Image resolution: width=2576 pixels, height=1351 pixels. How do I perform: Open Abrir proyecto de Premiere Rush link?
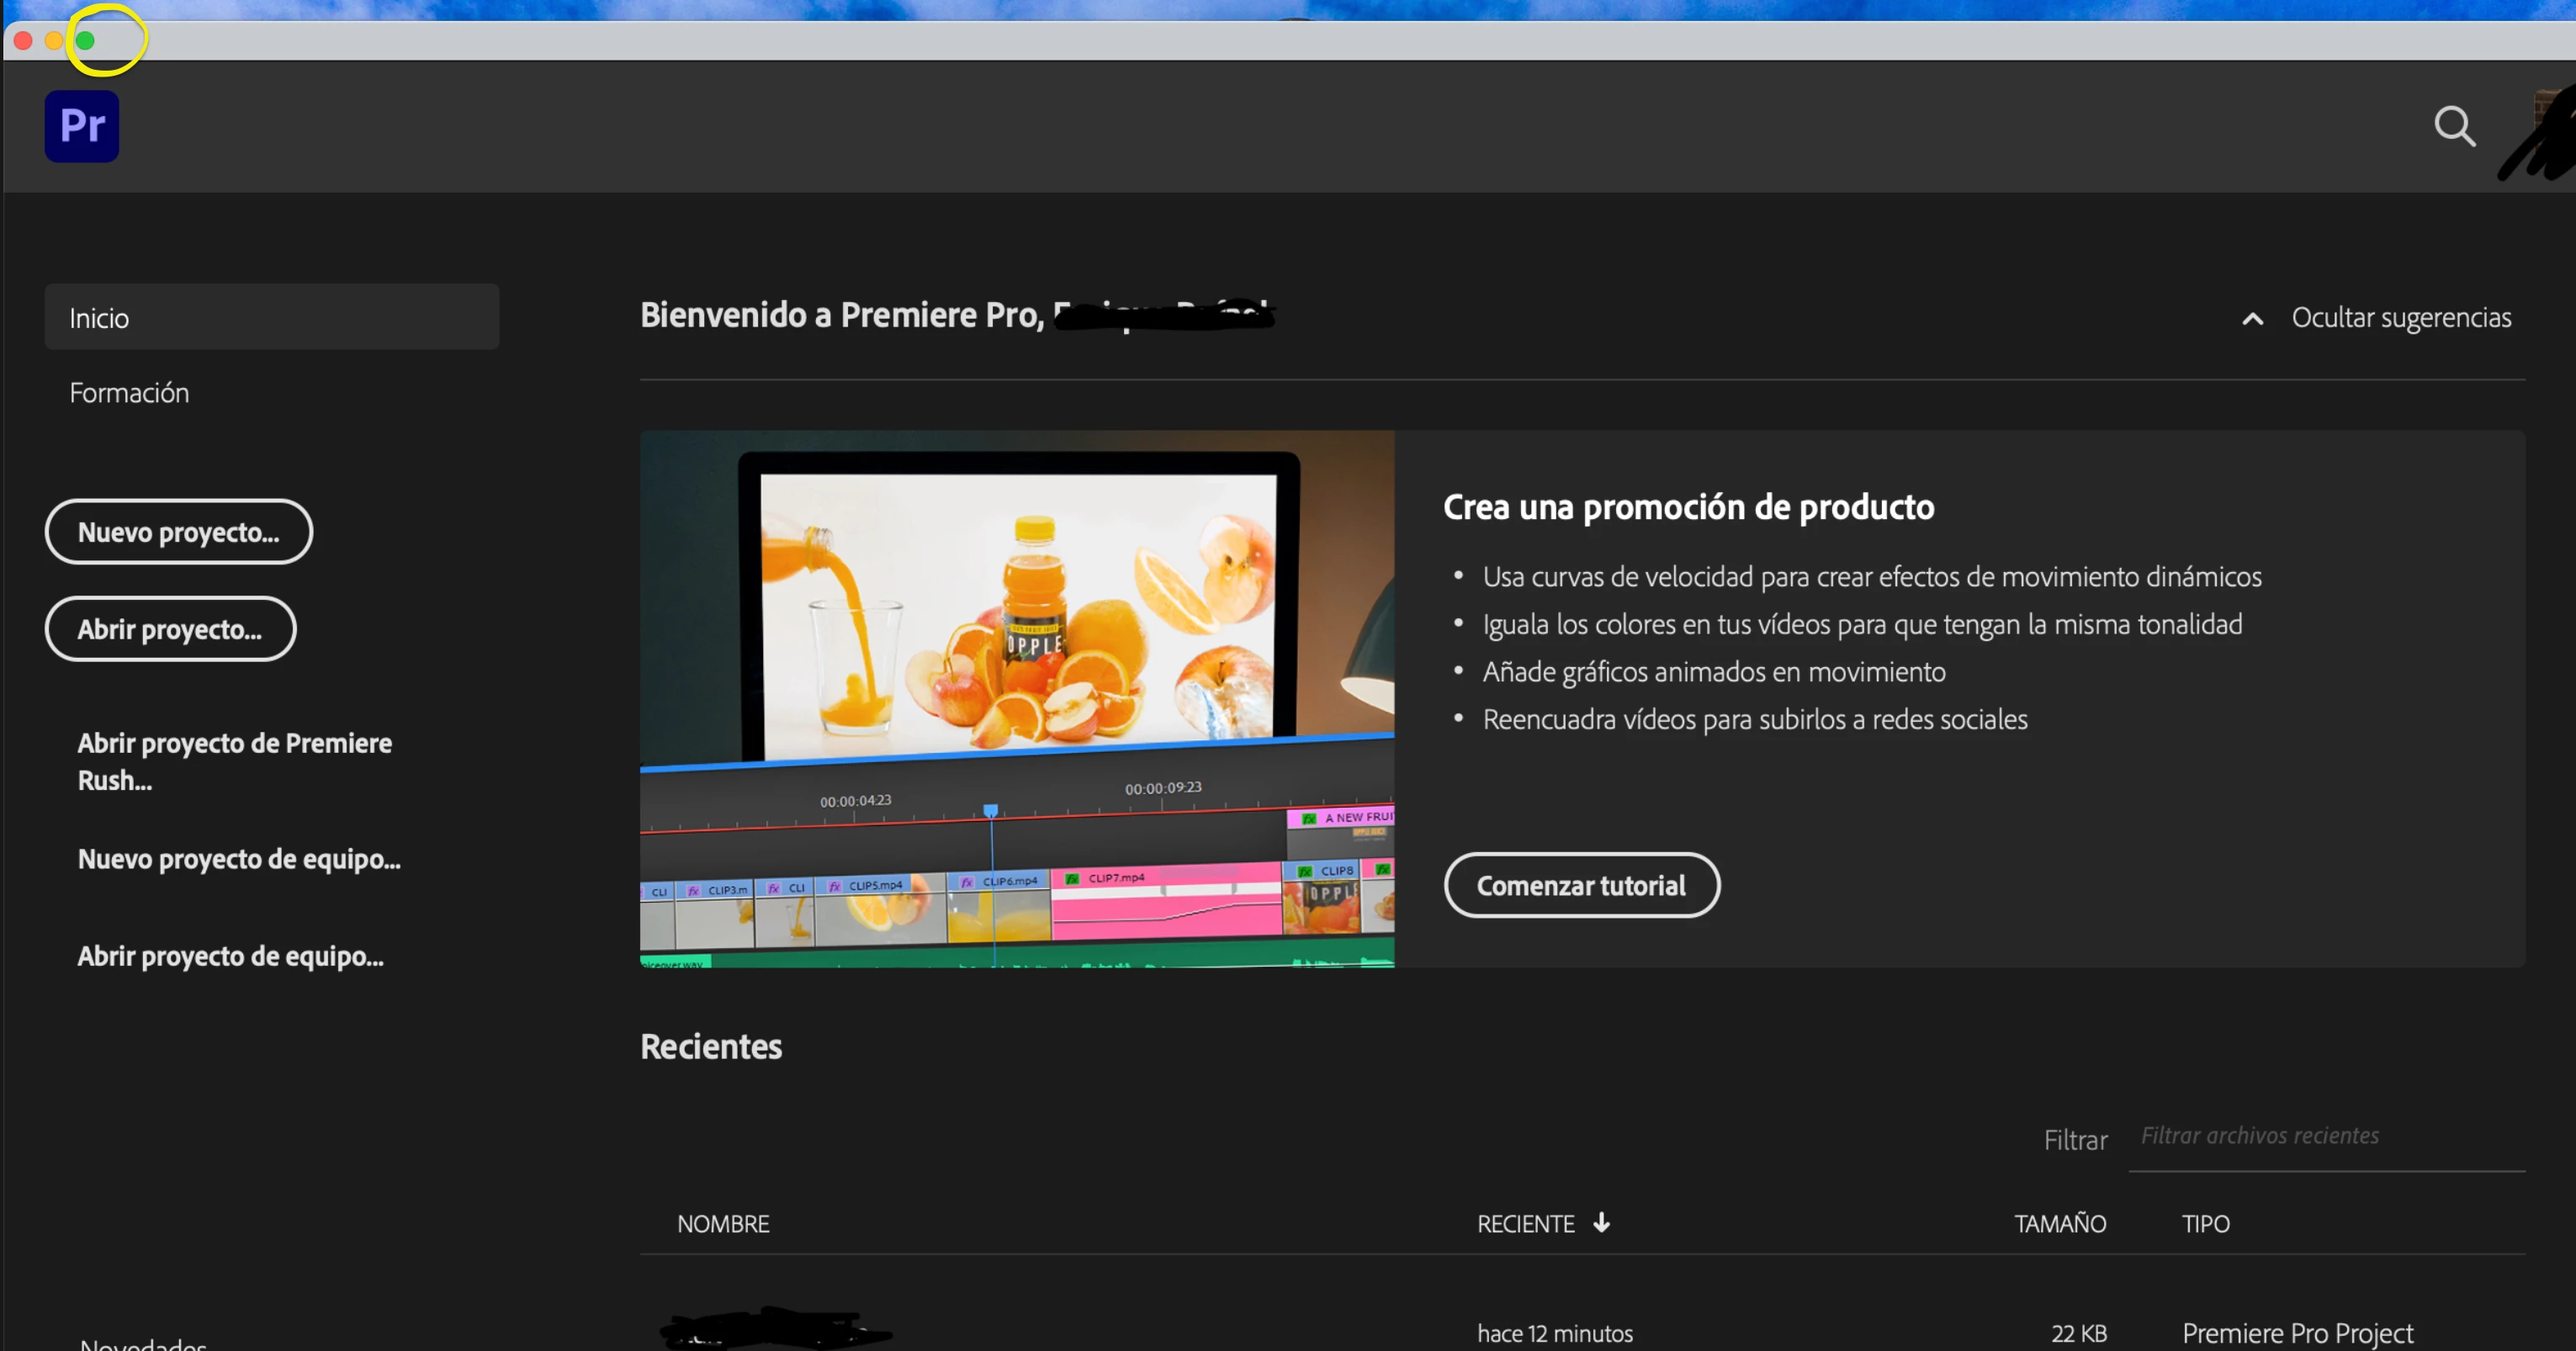pyautogui.click(x=234, y=761)
